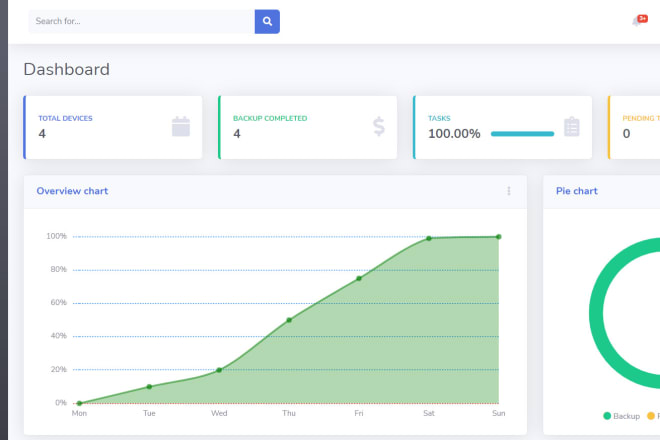Click the 'Wed' x-axis label
This screenshot has width=660, height=440.
point(219,413)
